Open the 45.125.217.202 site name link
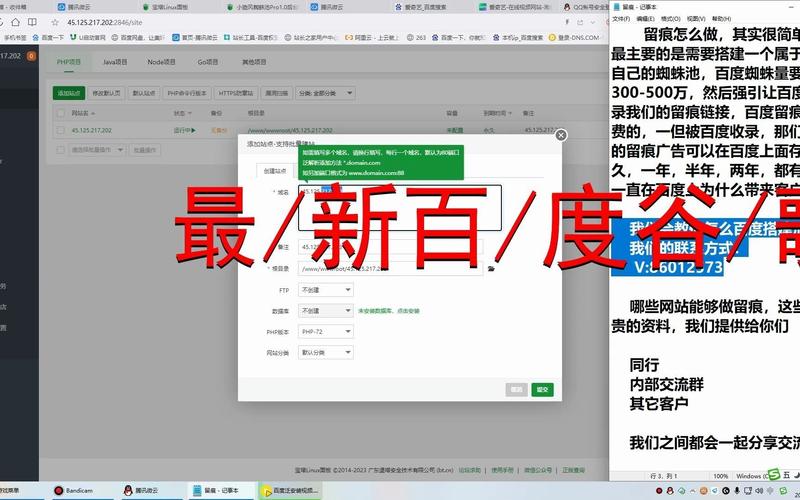Image resolution: width=800 pixels, height=500 pixels. click(92, 131)
